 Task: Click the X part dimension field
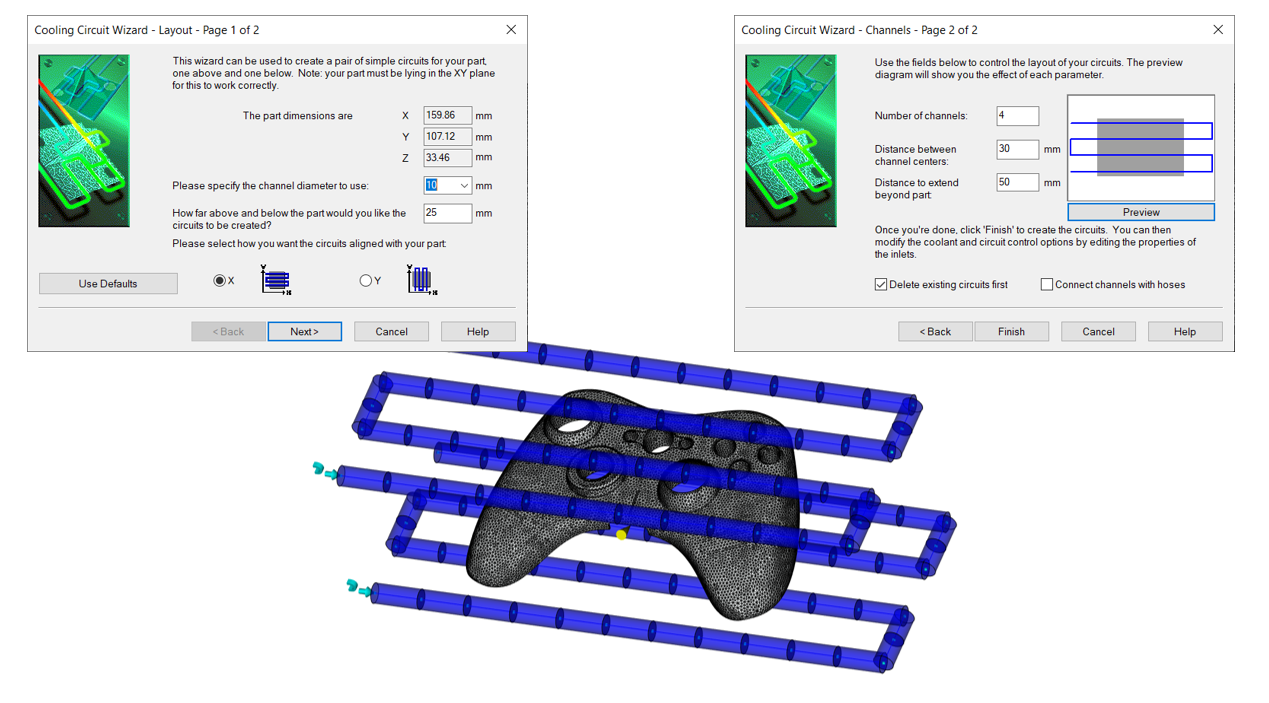pyautogui.click(x=447, y=116)
